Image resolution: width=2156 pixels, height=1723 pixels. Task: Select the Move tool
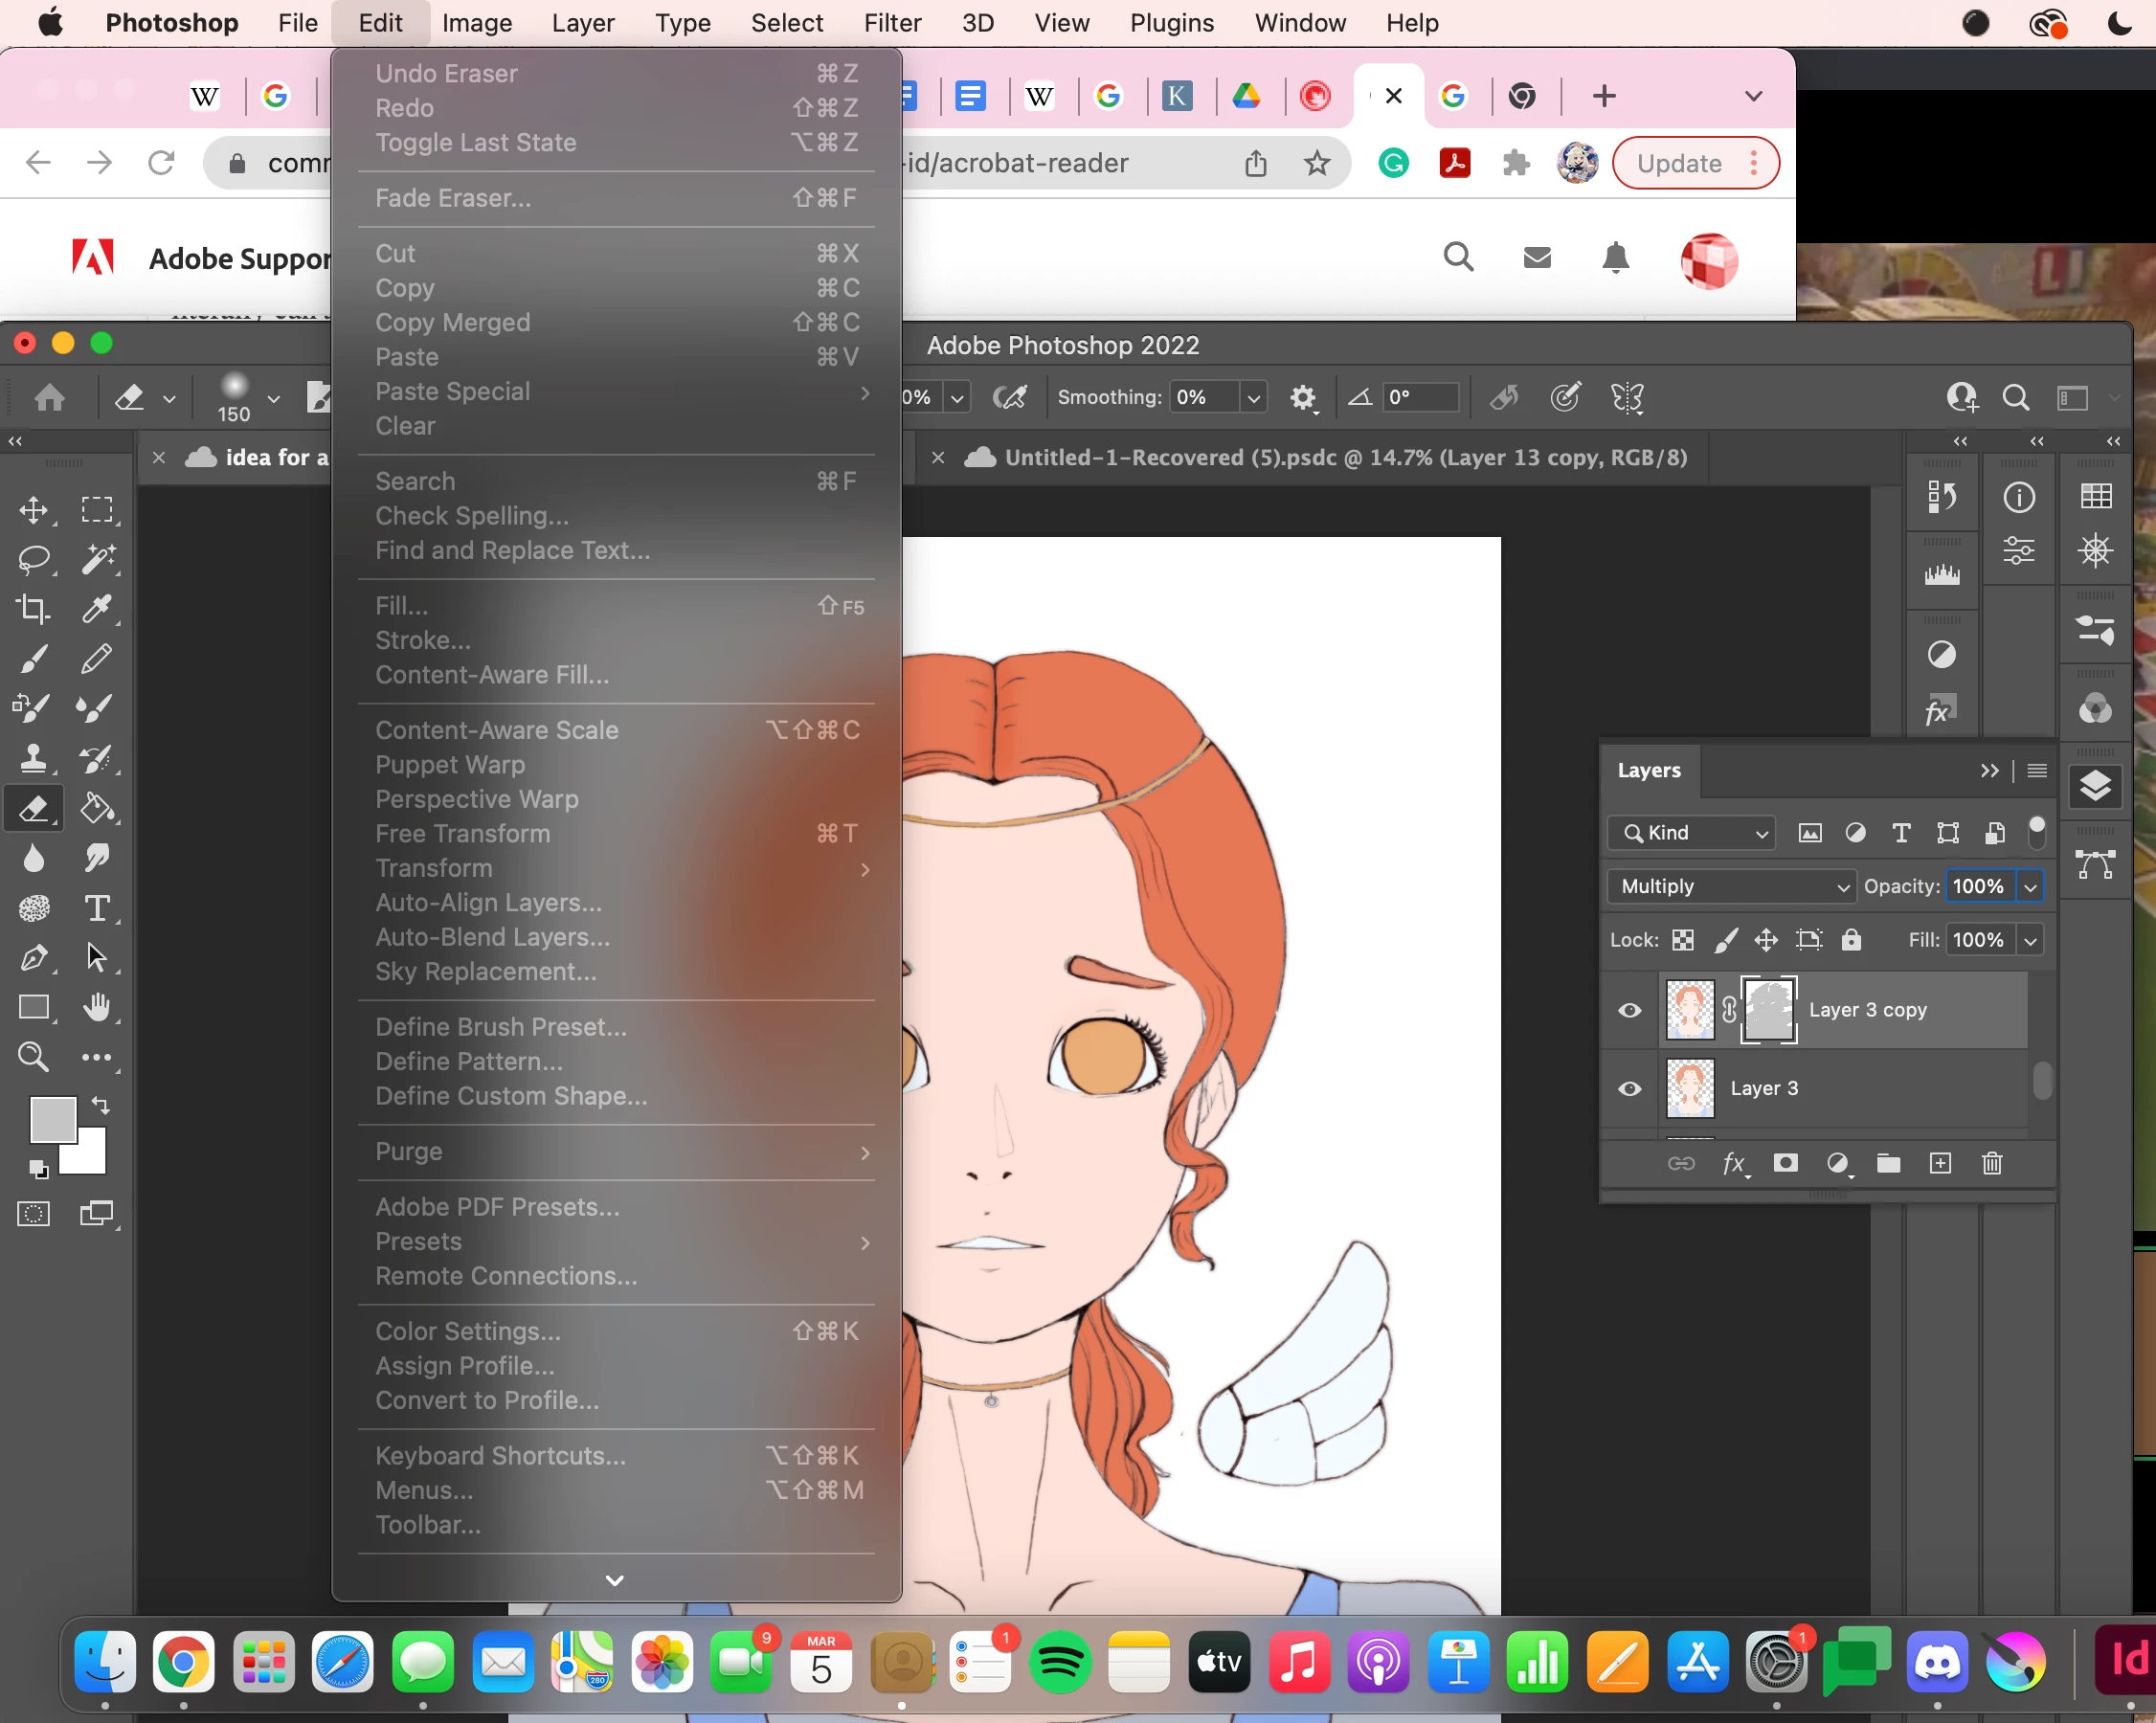click(33, 510)
